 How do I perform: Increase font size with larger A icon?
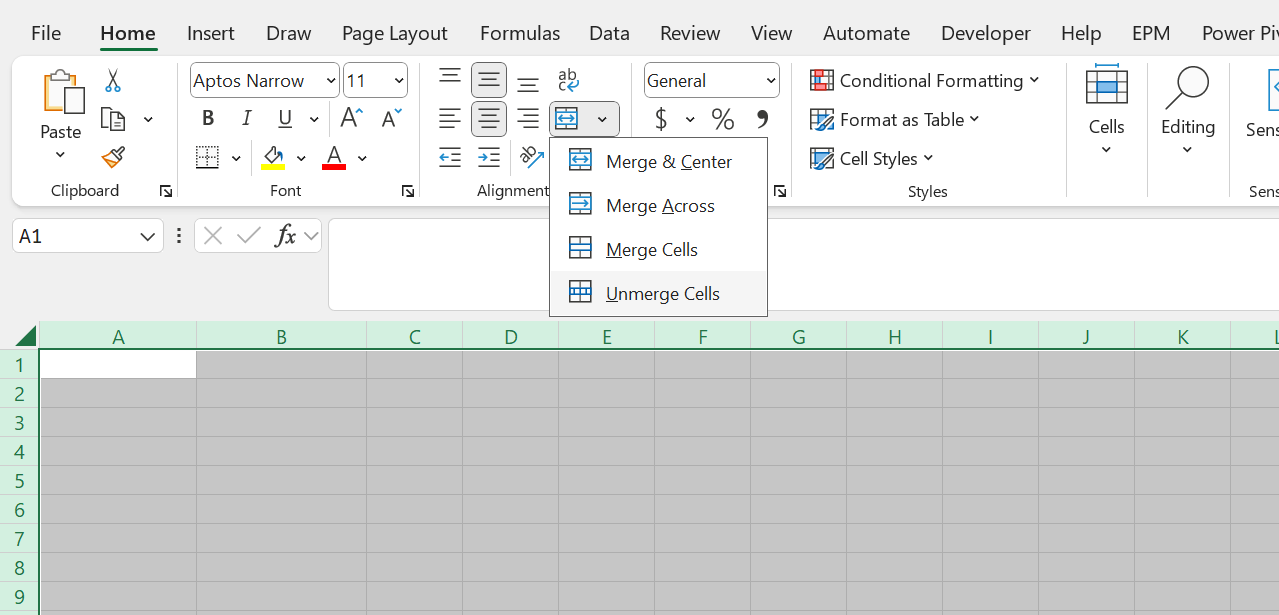tap(351, 119)
